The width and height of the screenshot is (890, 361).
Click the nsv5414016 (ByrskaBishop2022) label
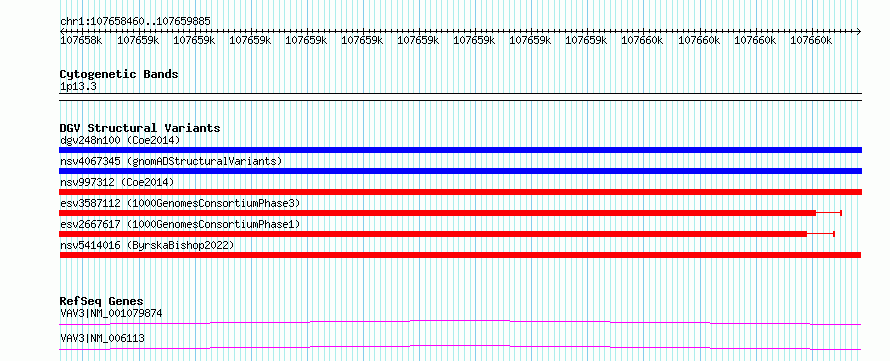click(x=147, y=245)
